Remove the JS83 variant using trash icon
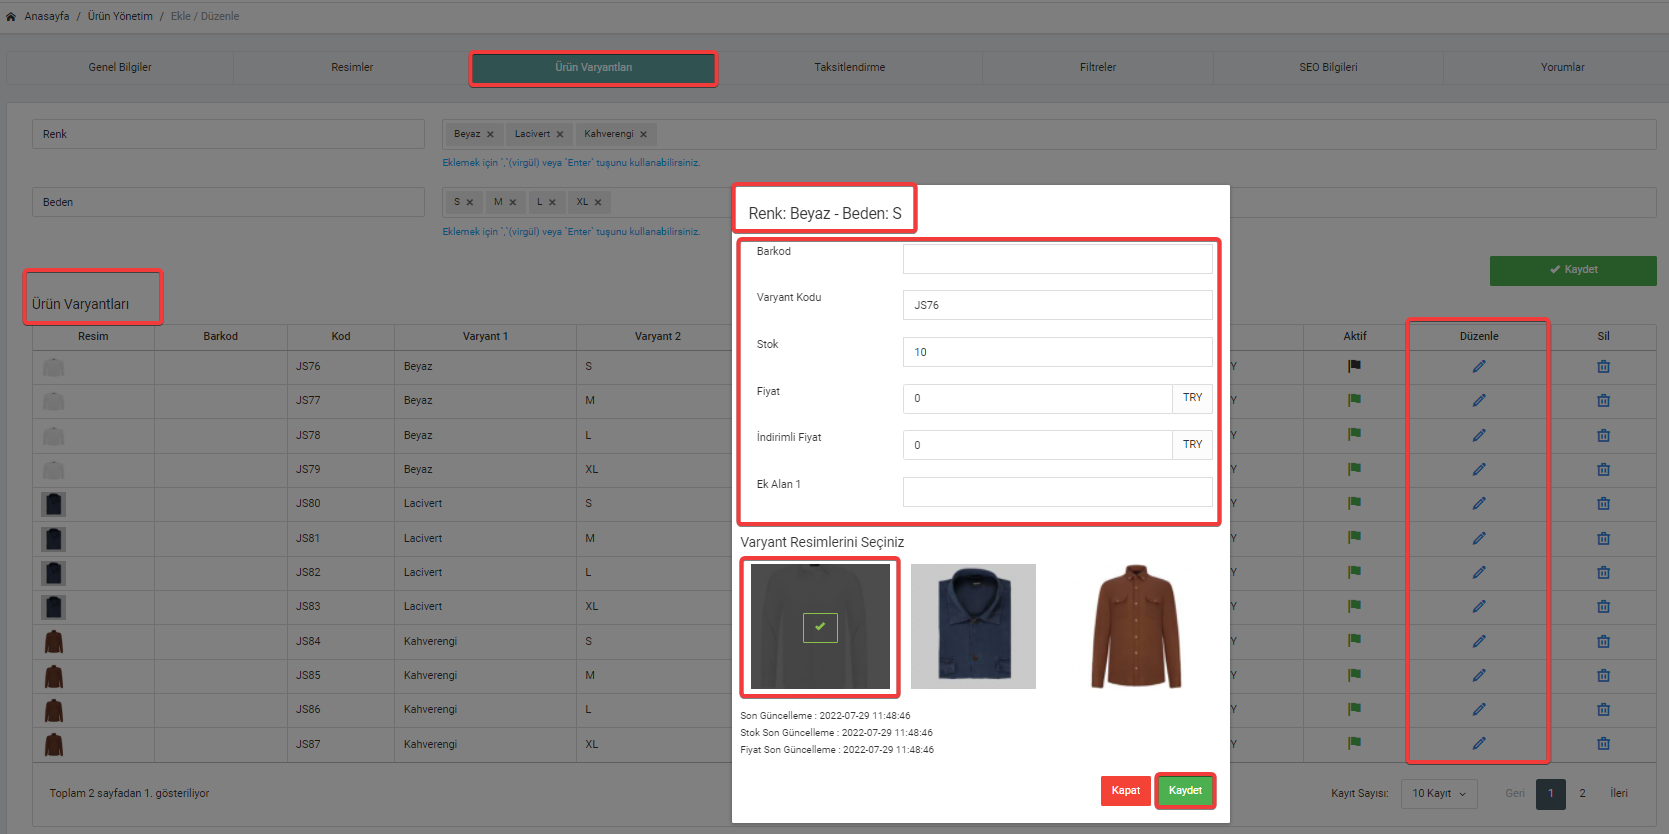The width and height of the screenshot is (1669, 834). (1603, 606)
